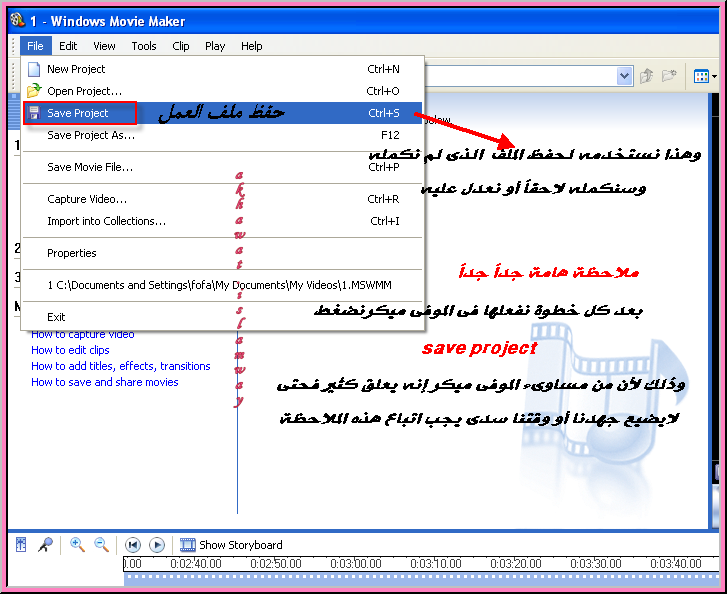Choose Import into Collections... entry
This screenshot has height=594, width=727.
point(223,221)
